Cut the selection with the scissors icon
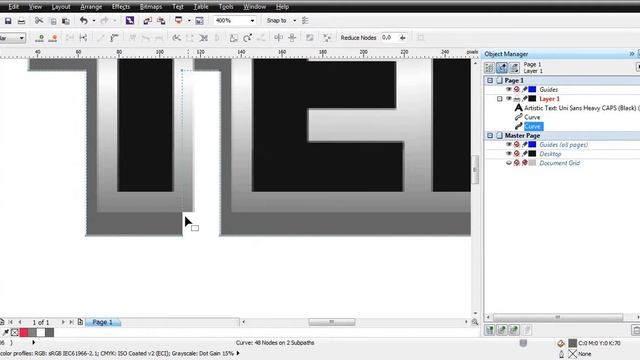 click(x=39, y=20)
